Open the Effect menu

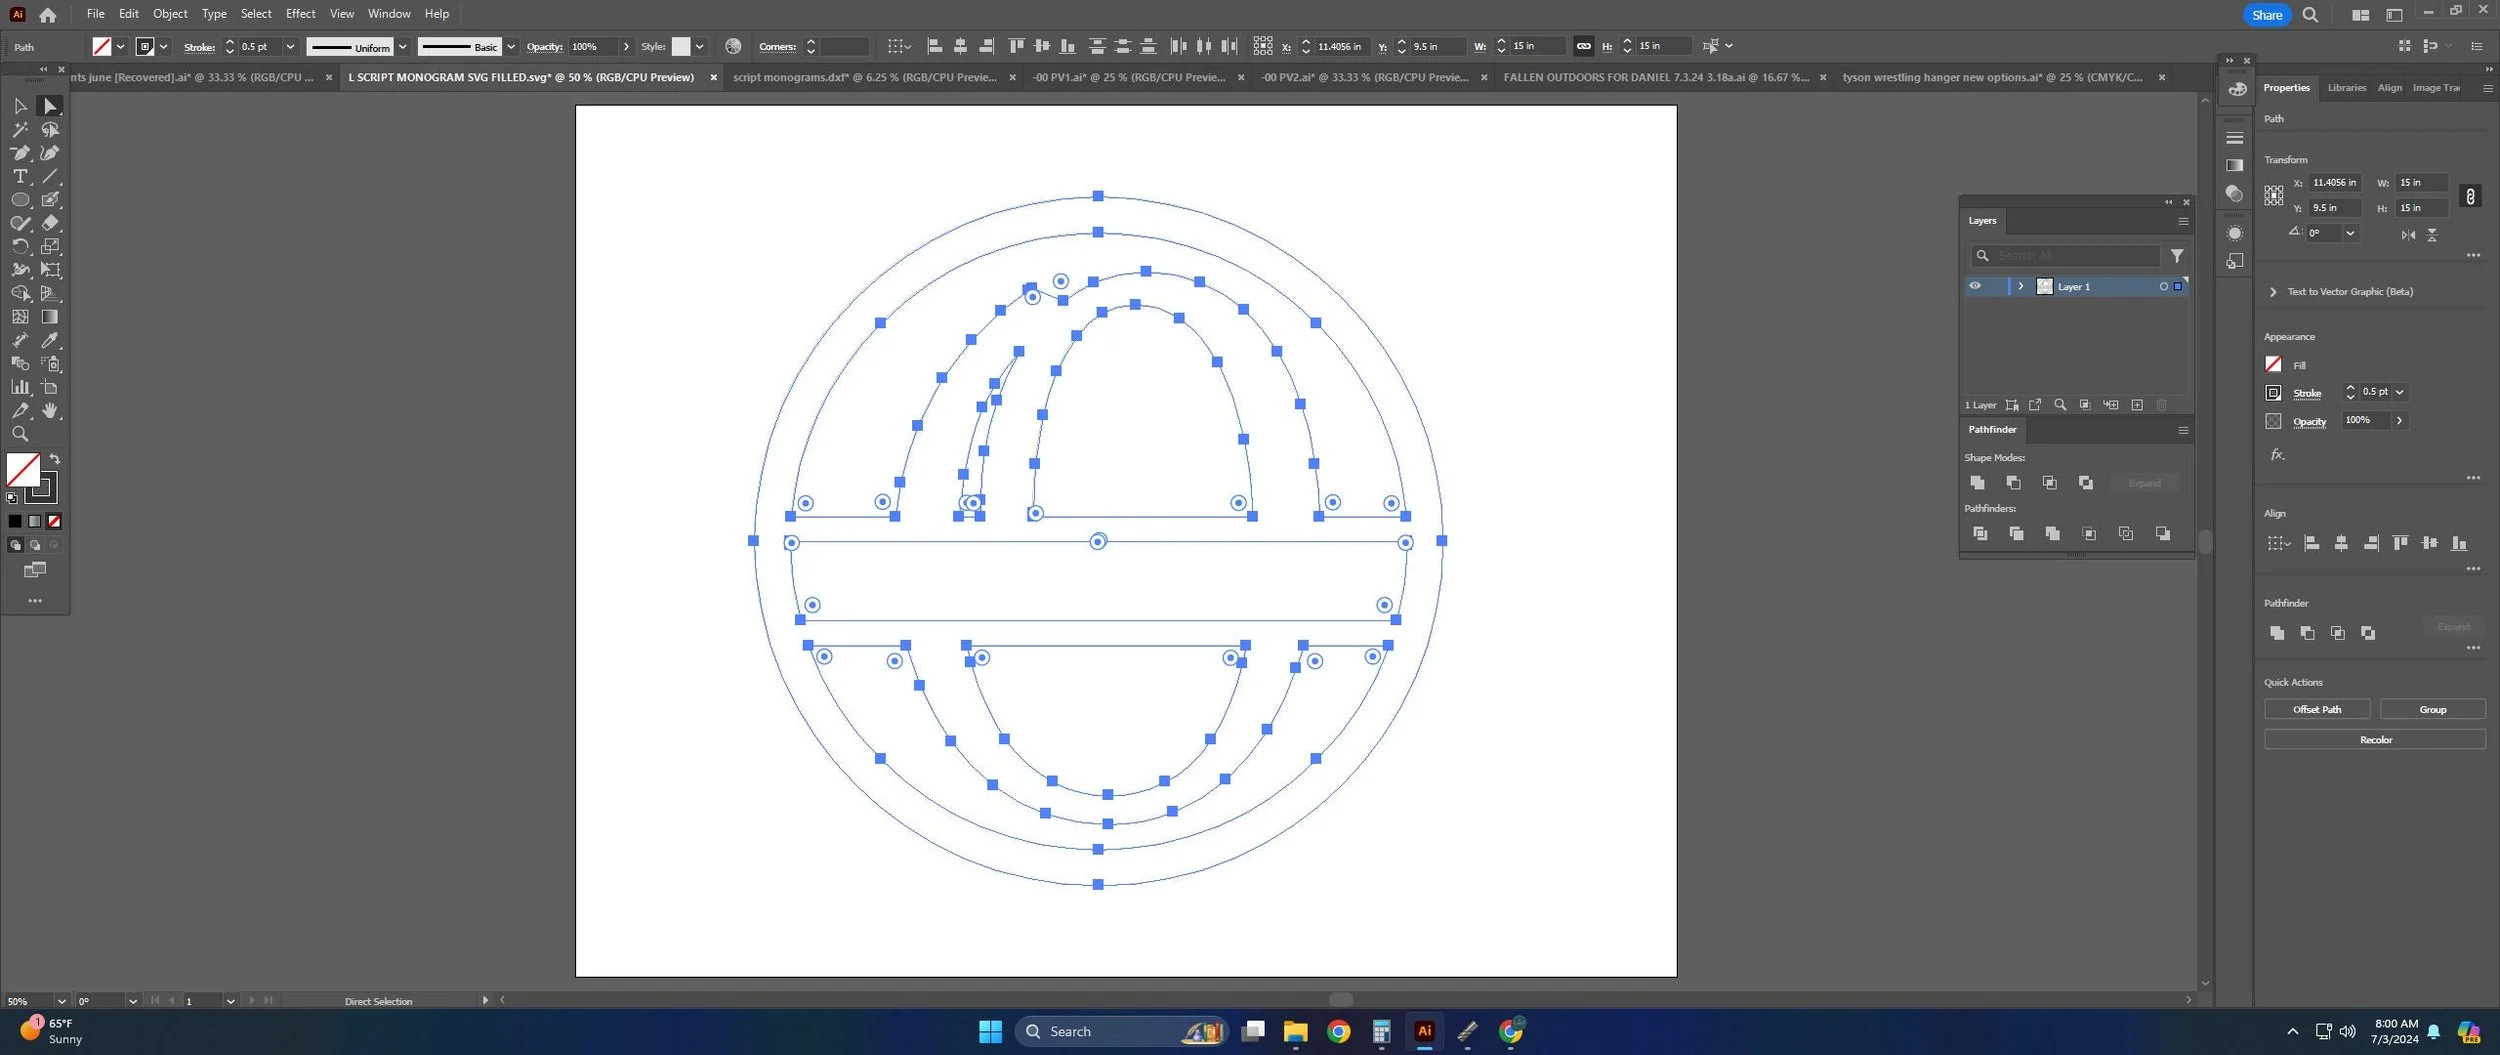point(300,14)
